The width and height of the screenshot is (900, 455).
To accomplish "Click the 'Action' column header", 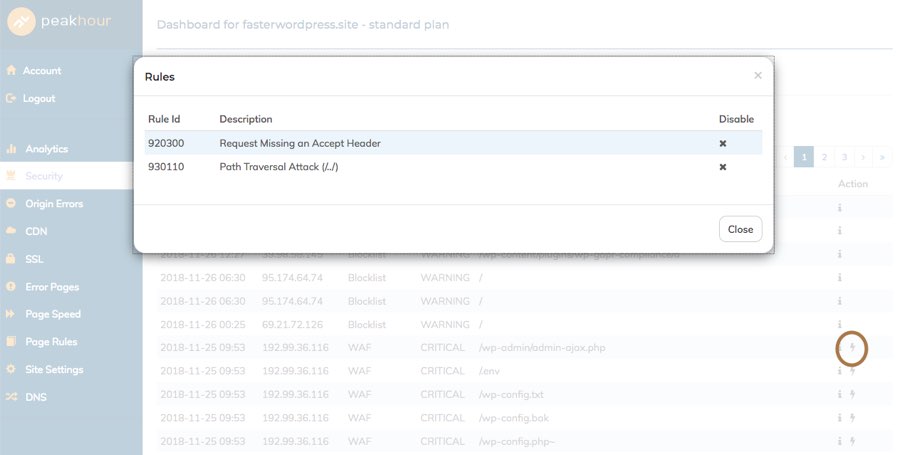I will tap(853, 184).
